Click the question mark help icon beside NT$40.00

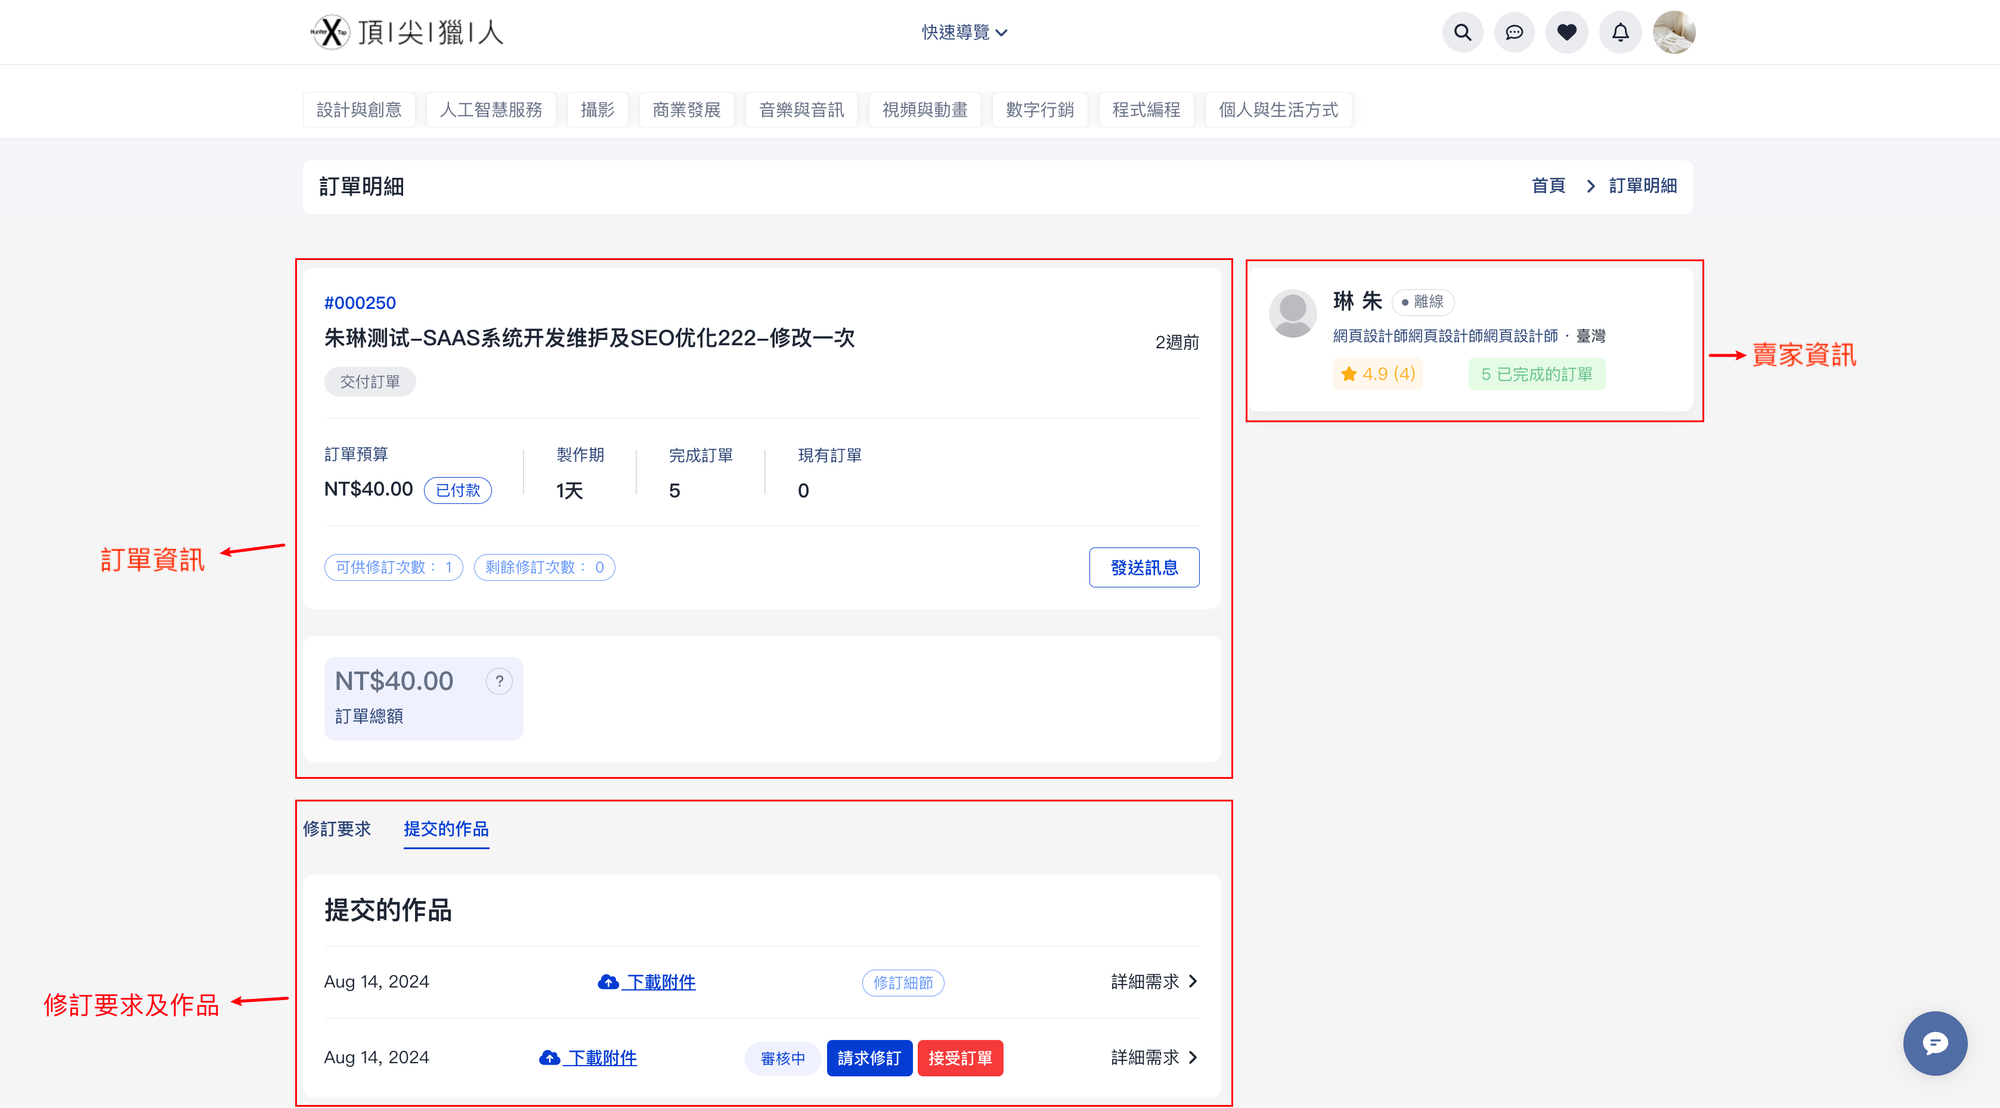499,681
